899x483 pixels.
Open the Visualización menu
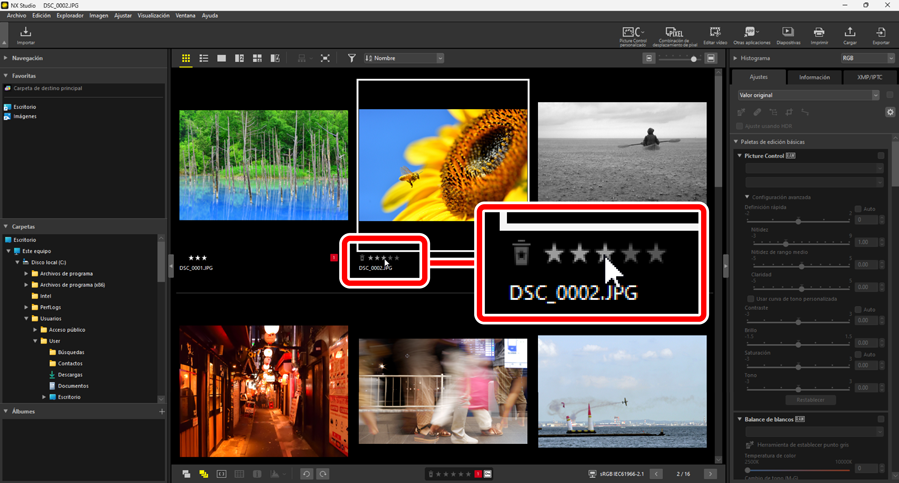pyautogui.click(x=153, y=16)
